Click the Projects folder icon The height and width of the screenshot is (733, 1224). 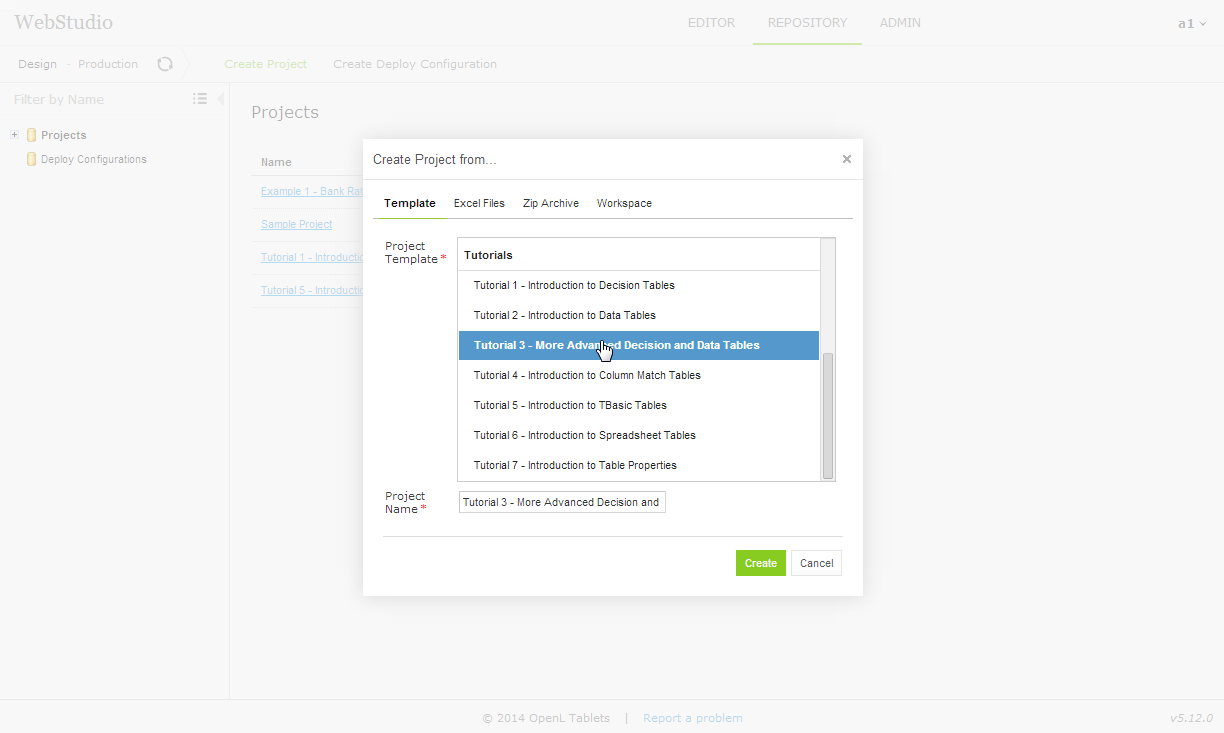pyautogui.click(x=31, y=134)
